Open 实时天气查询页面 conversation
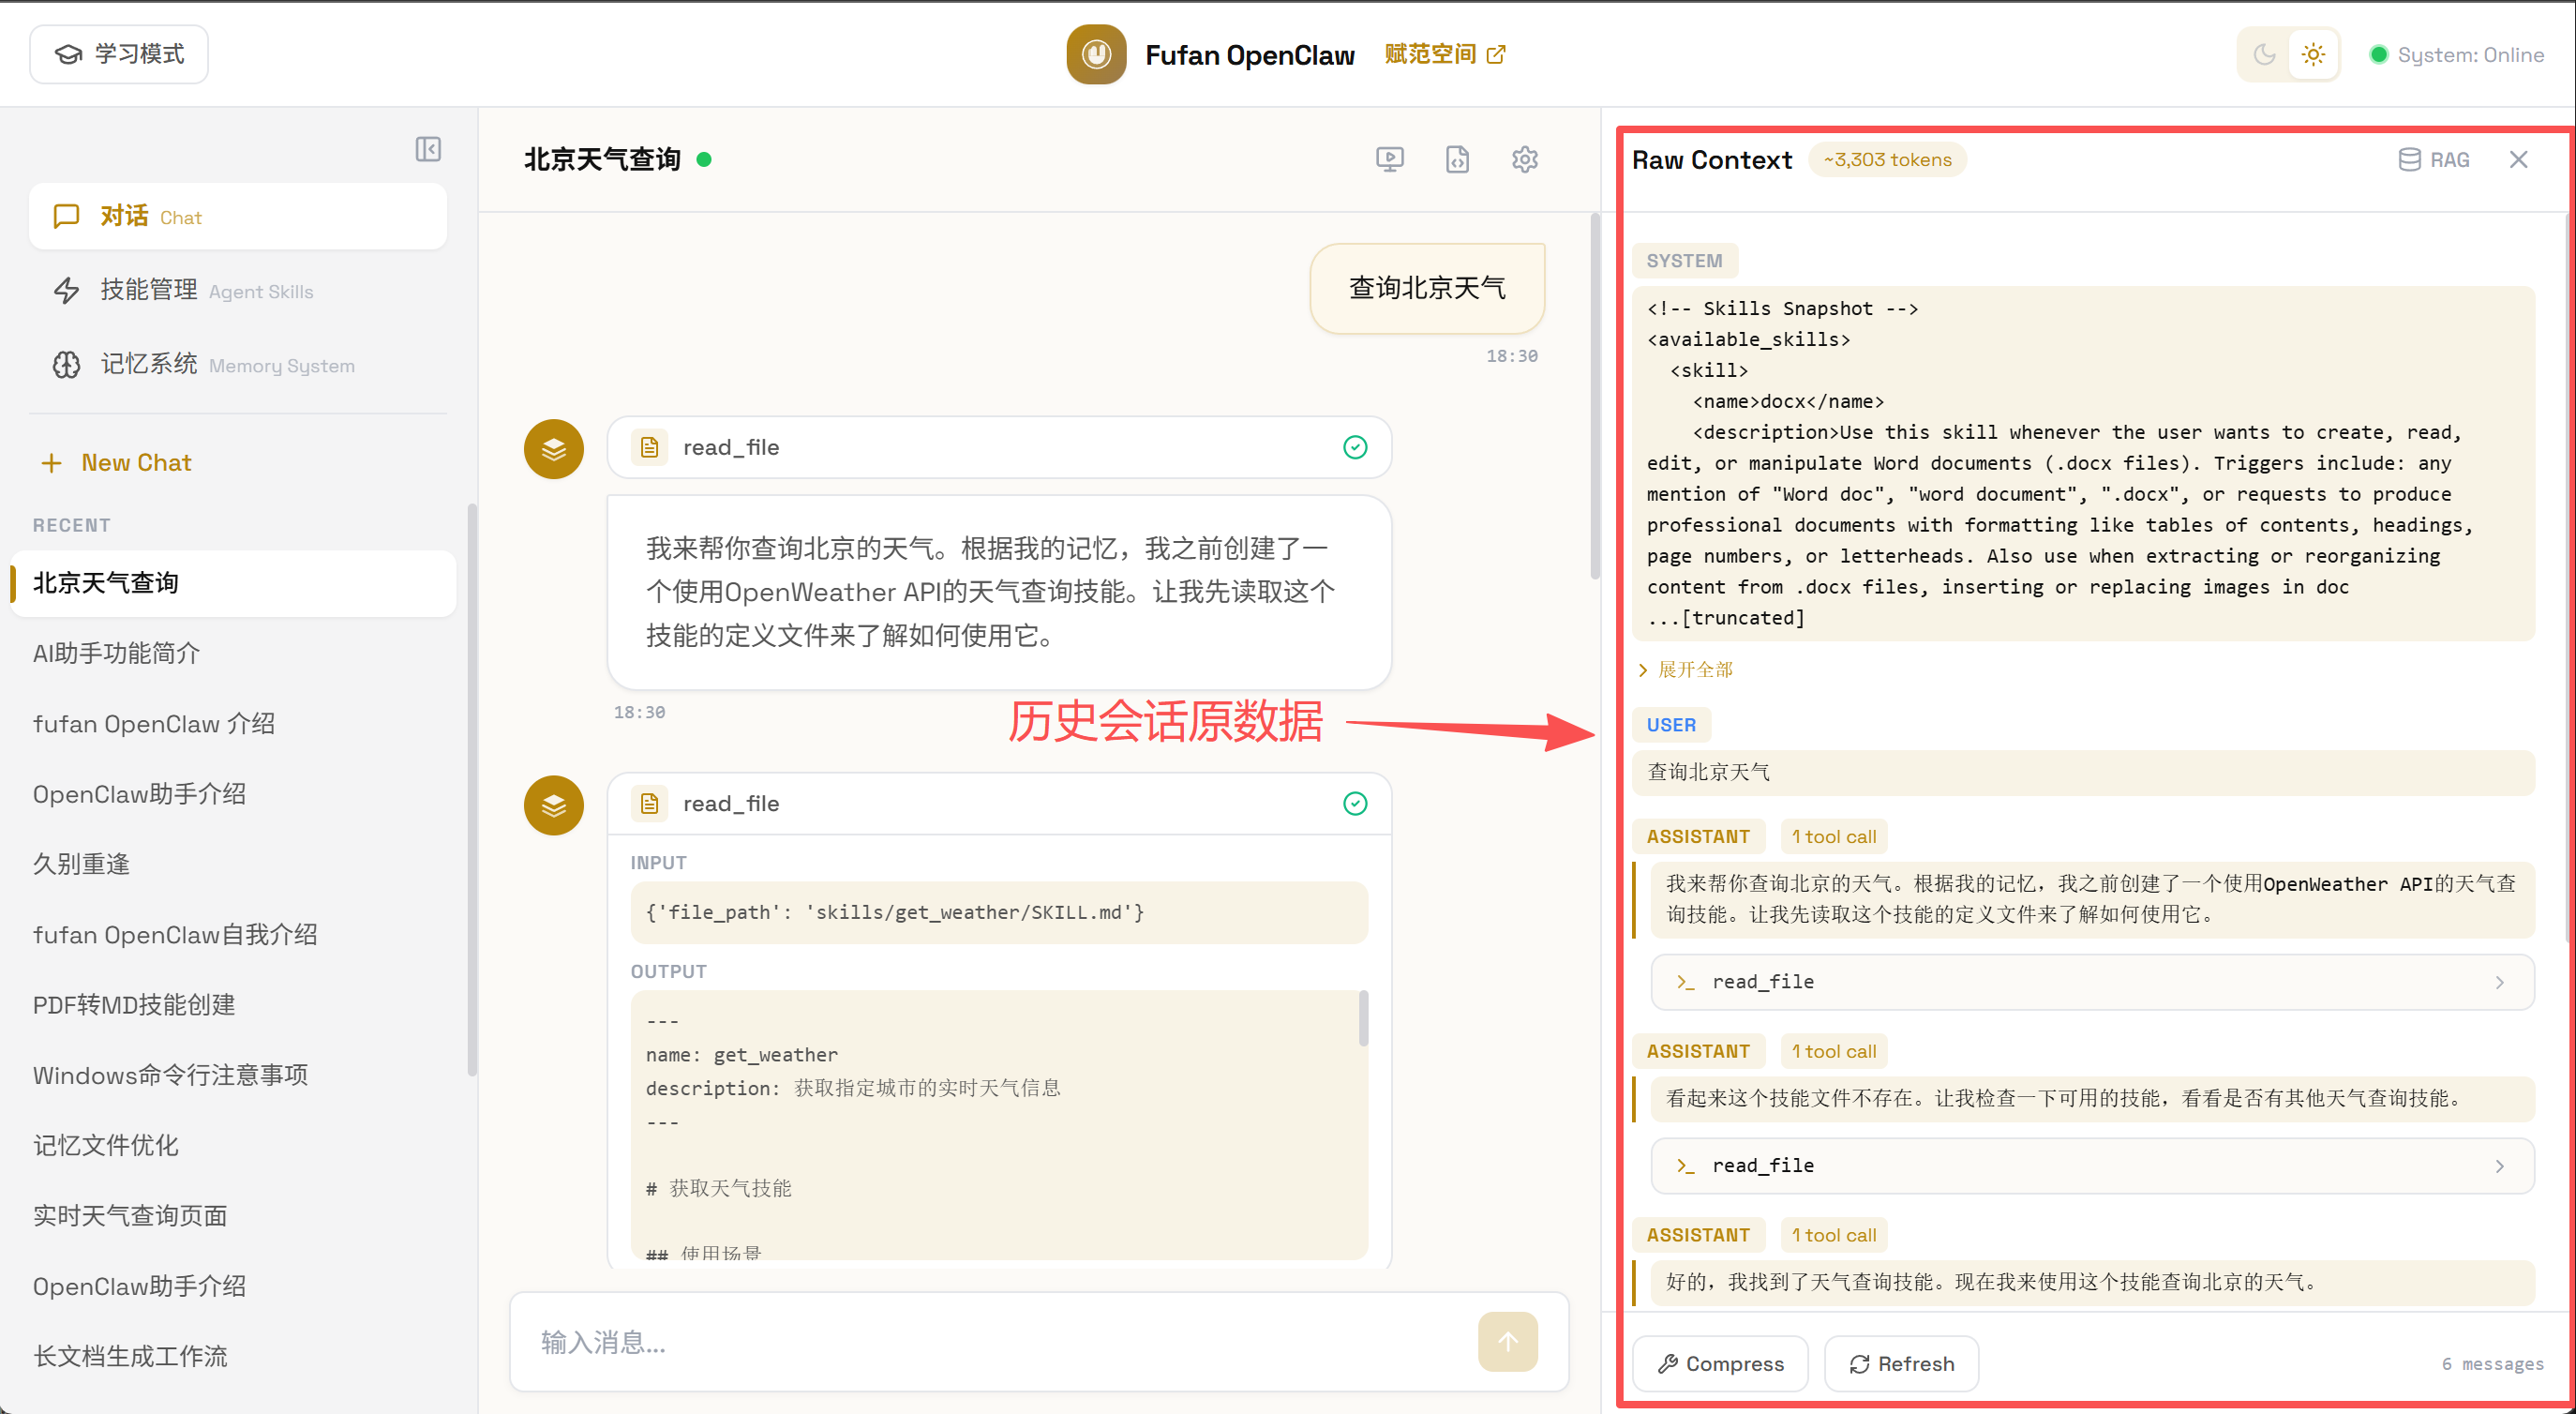The image size is (2576, 1414). coord(233,1215)
